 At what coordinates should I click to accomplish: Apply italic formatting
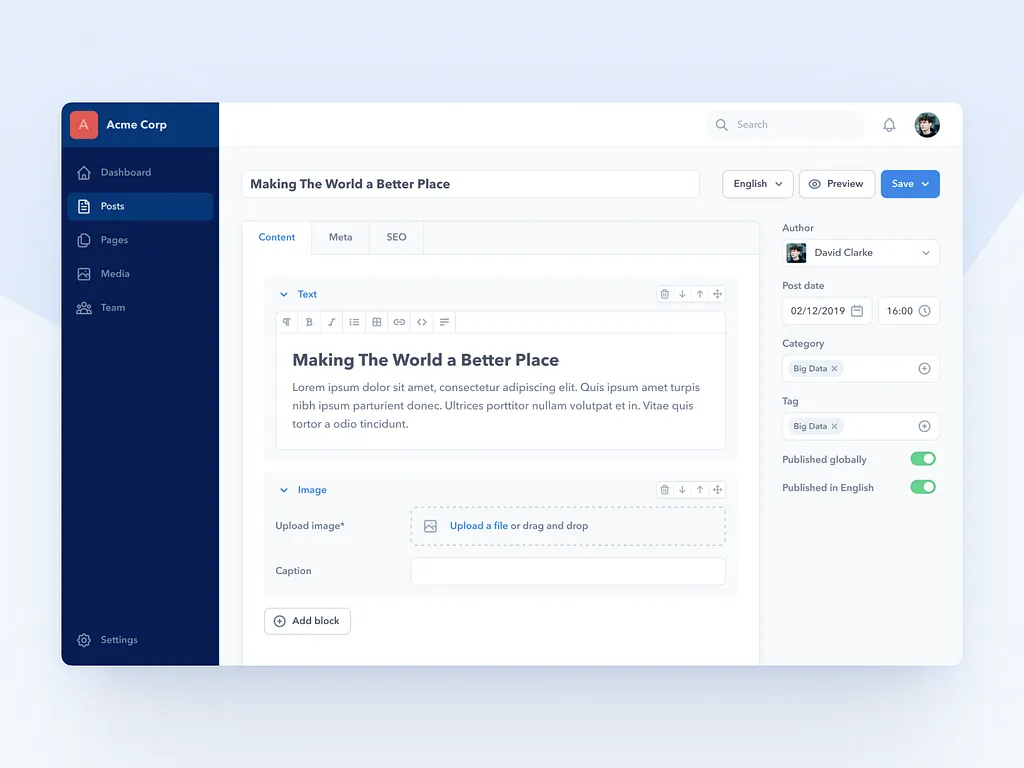coord(331,322)
